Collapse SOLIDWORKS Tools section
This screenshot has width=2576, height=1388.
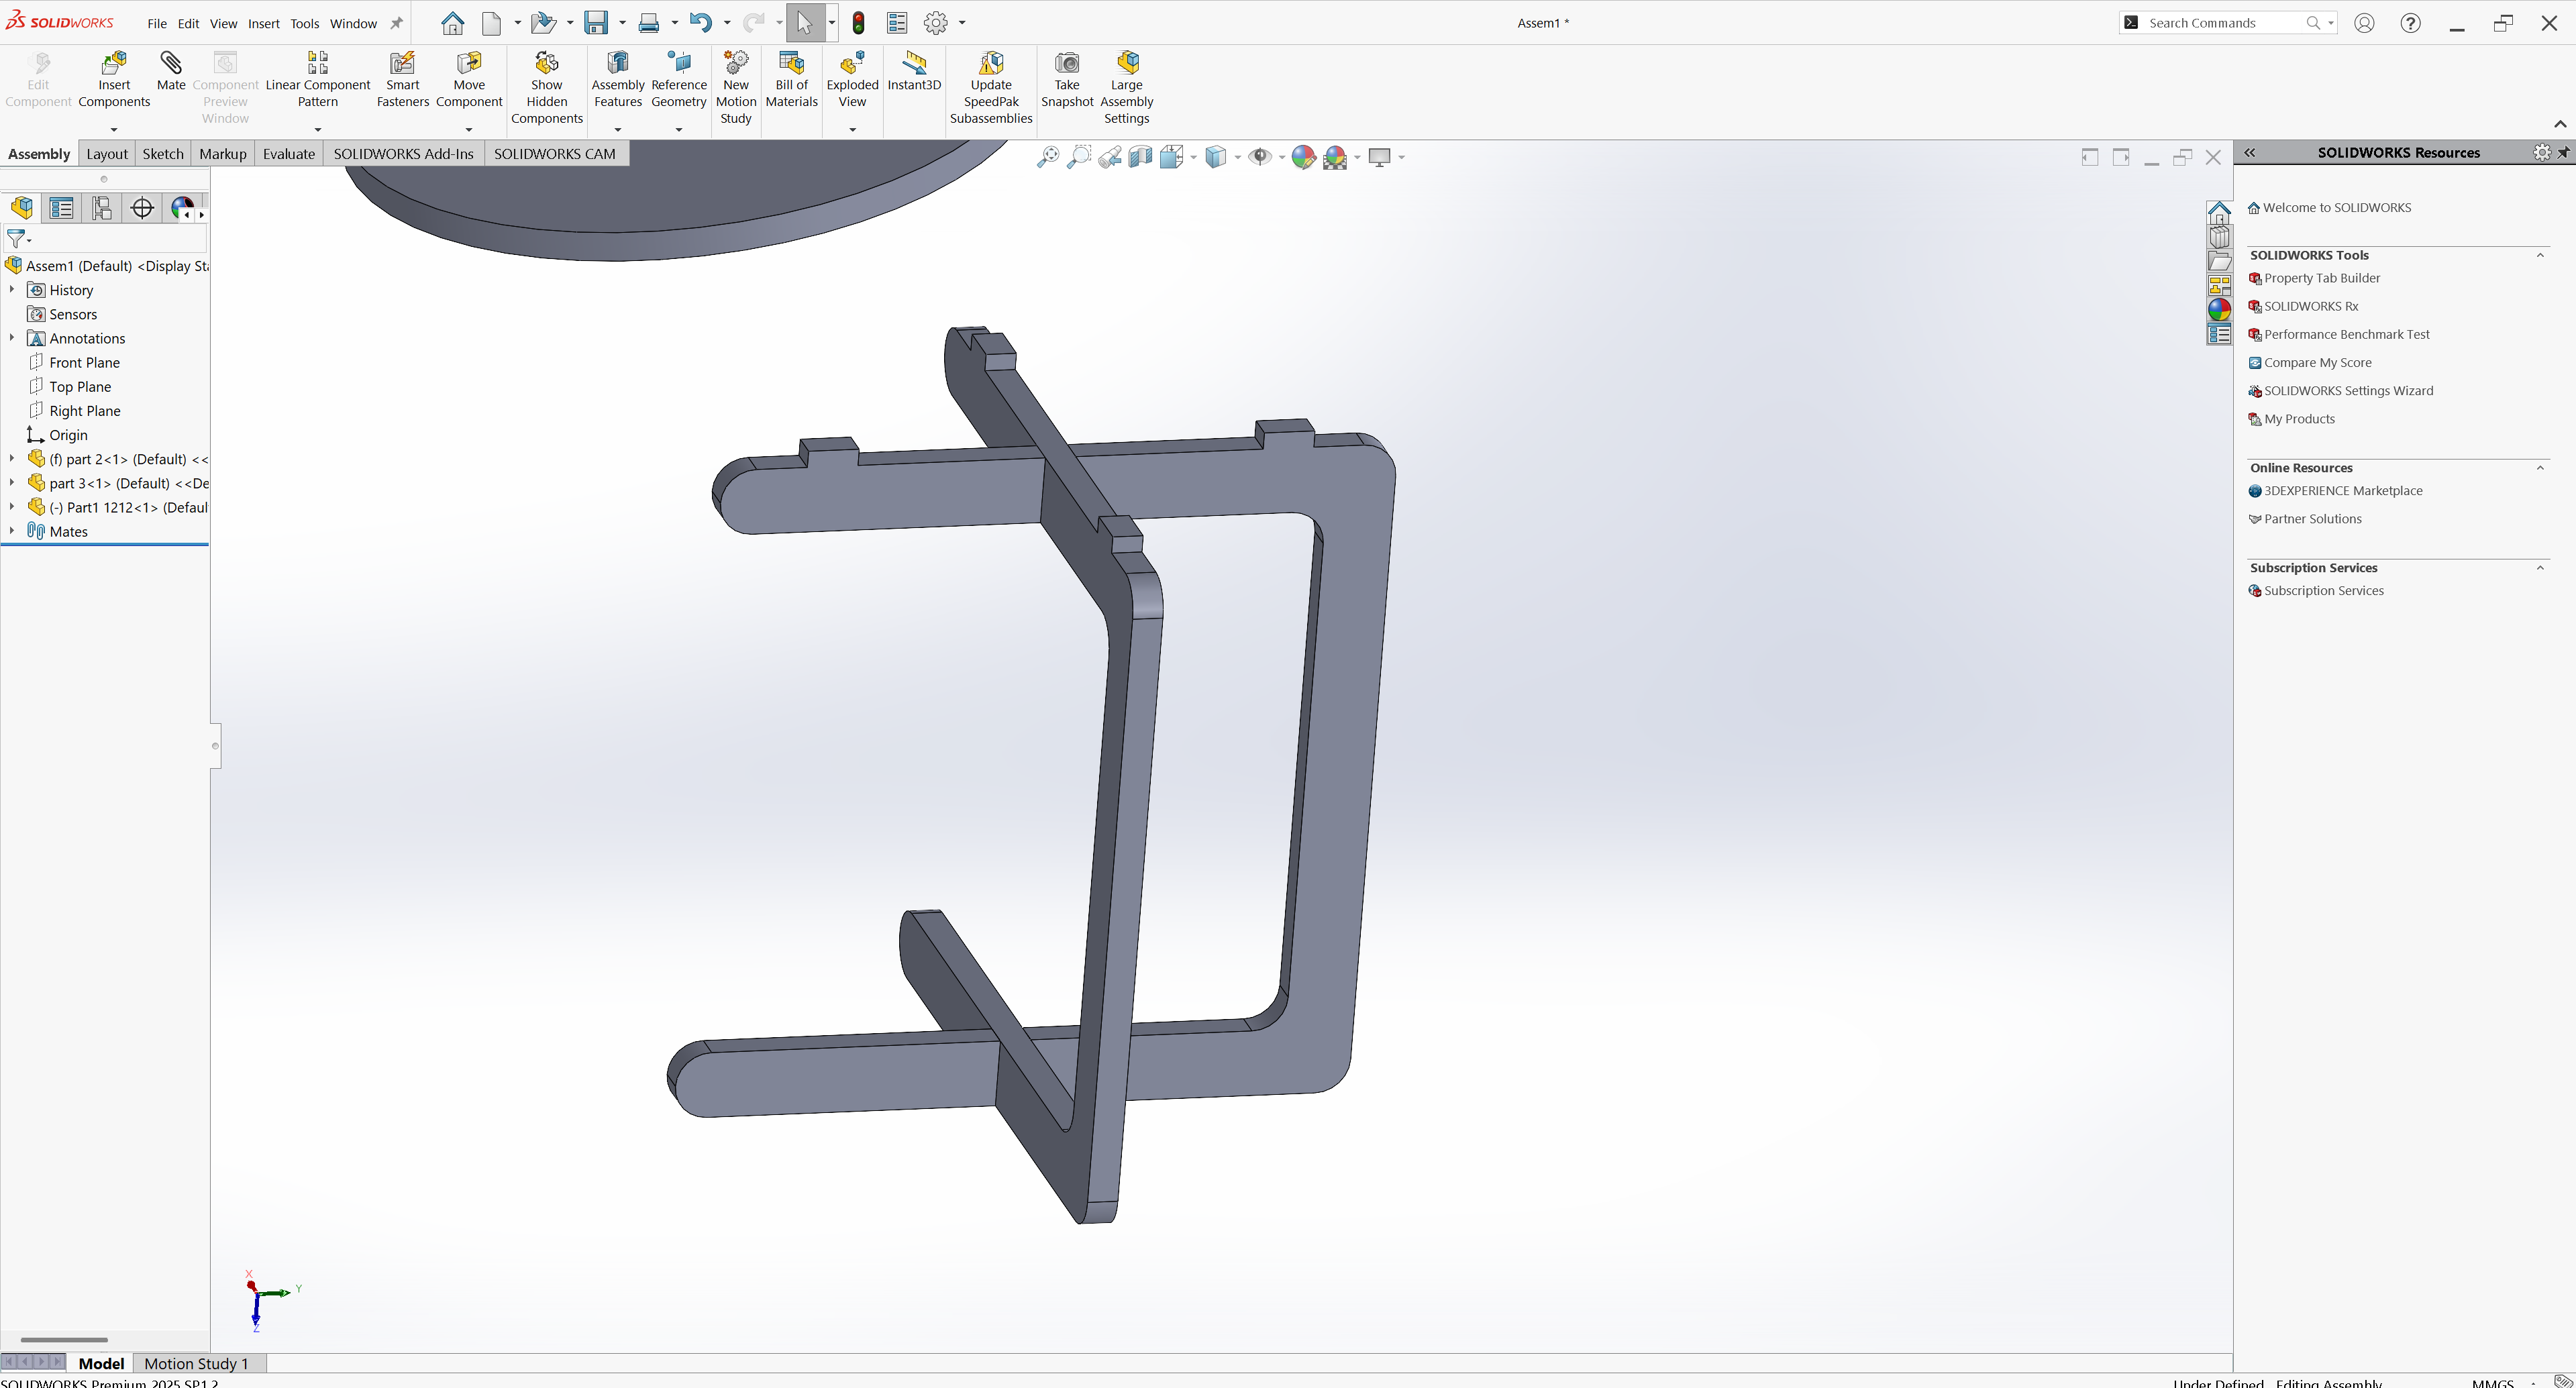point(2540,255)
